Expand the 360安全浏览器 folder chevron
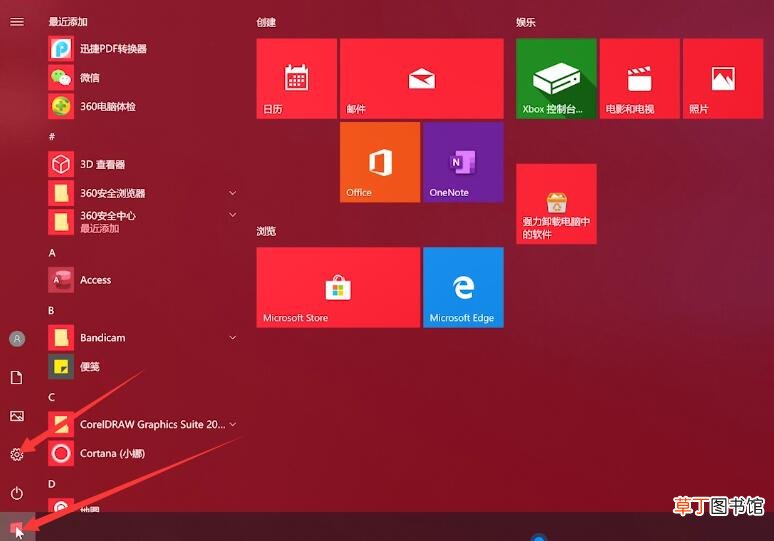This screenshot has width=774, height=541. click(x=232, y=193)
